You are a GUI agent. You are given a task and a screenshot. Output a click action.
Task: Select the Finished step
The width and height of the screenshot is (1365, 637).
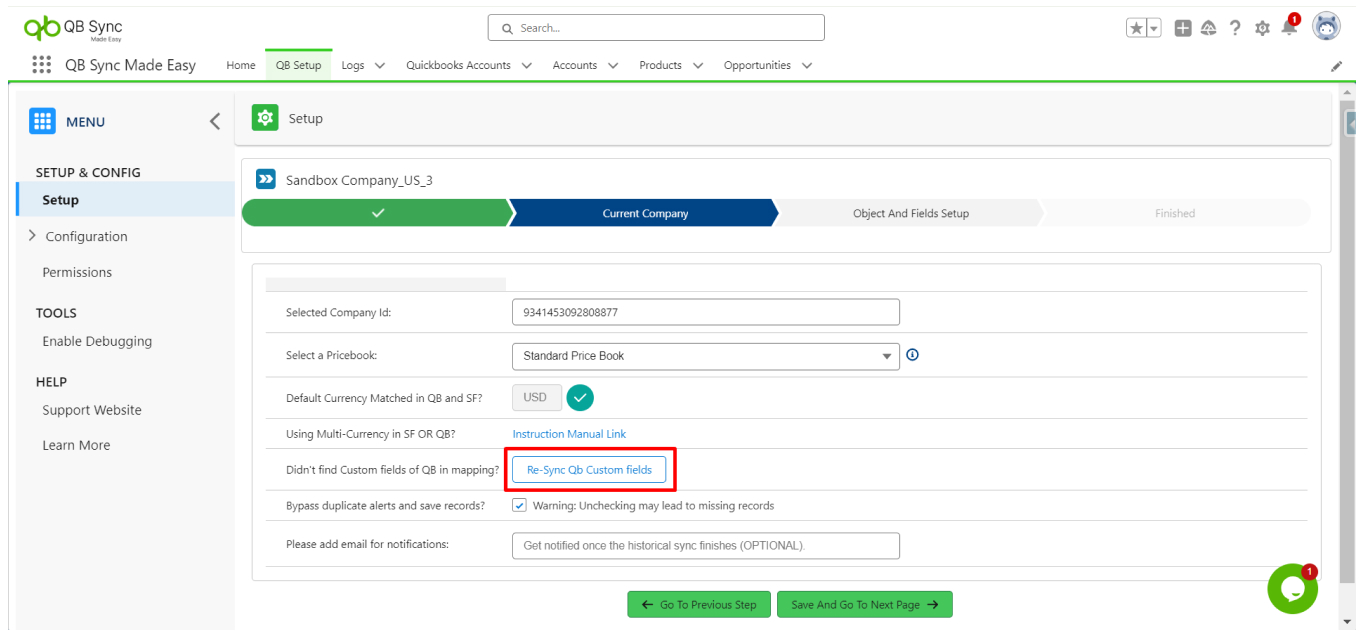coord(1175,213)
